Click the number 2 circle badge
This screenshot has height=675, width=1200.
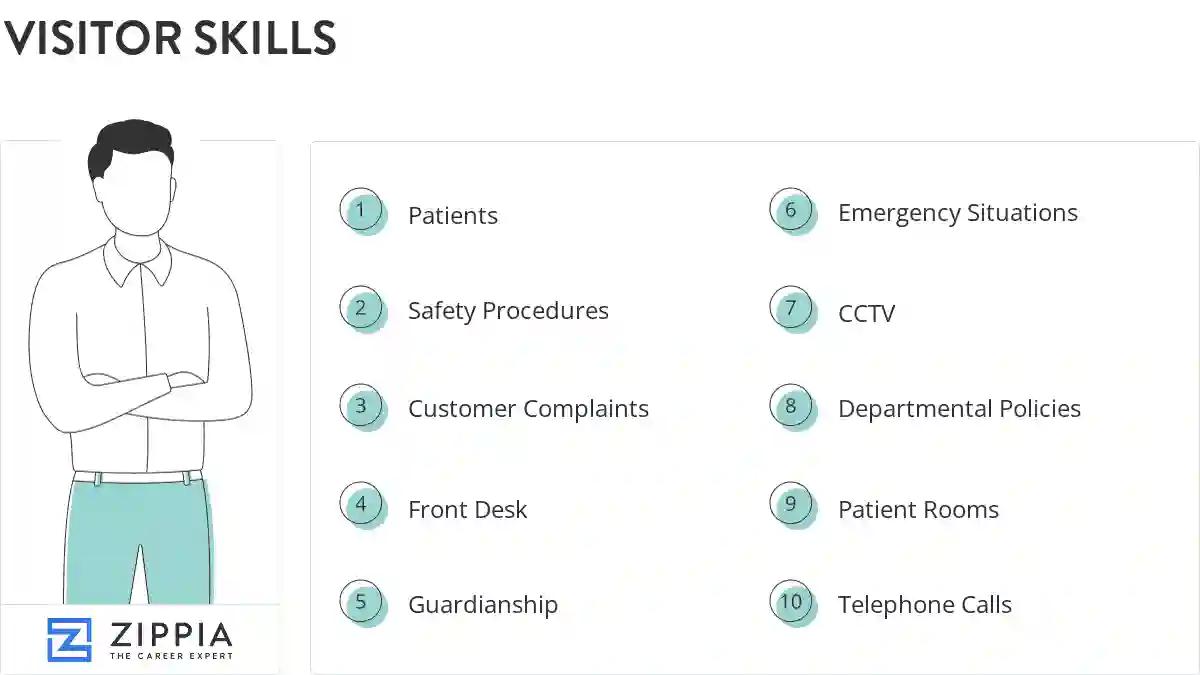pyautogui.click(x=361, y=308)
